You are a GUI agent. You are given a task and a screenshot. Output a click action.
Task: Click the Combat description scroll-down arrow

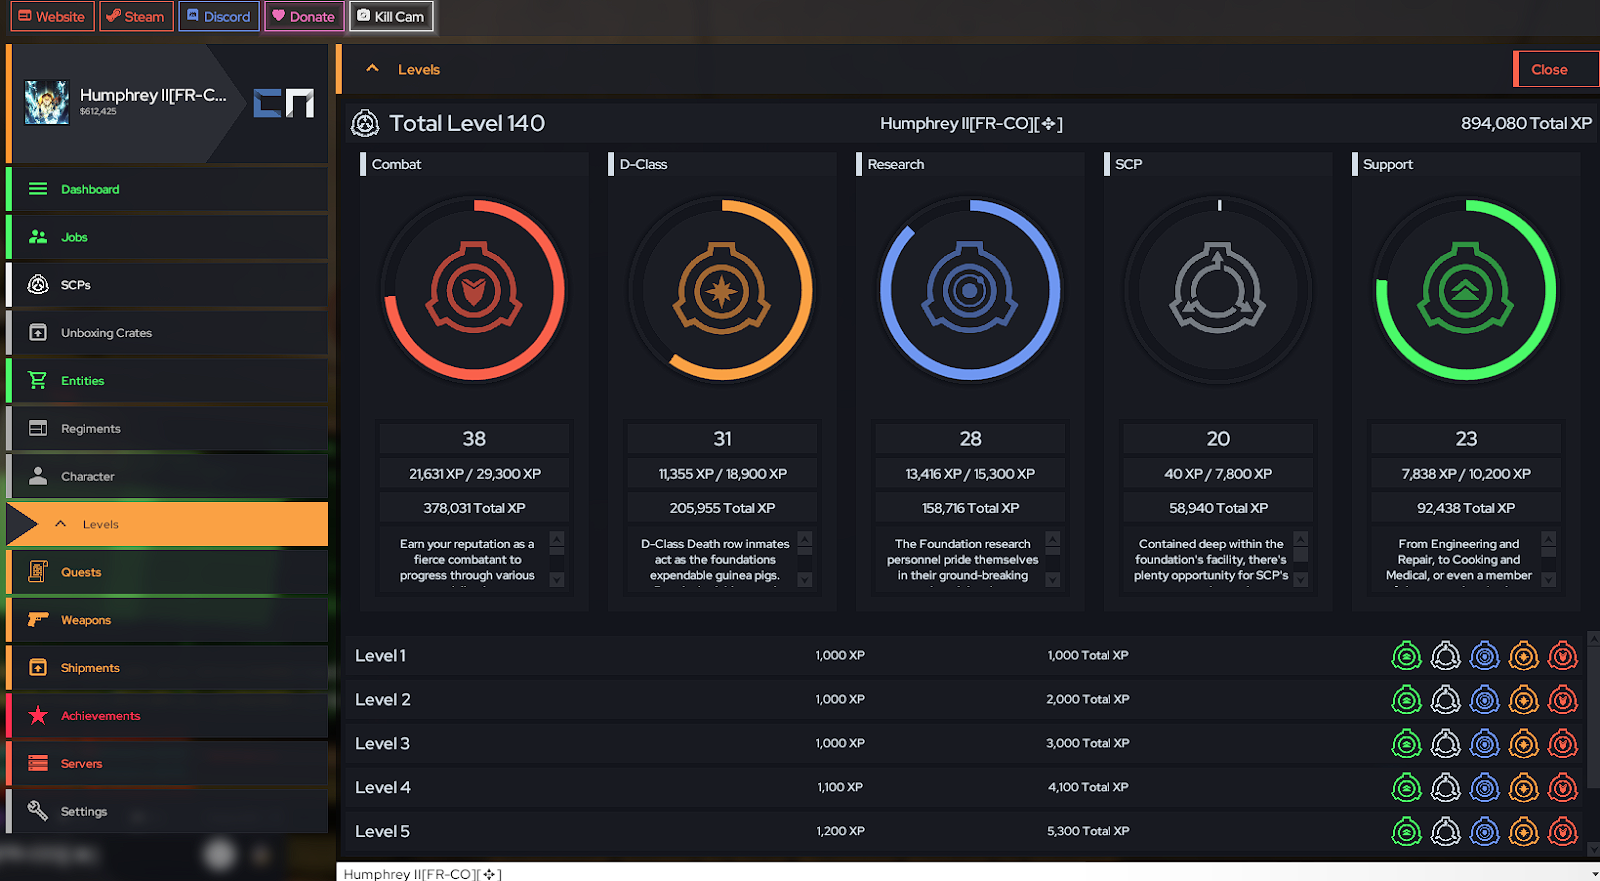(557, 580)
